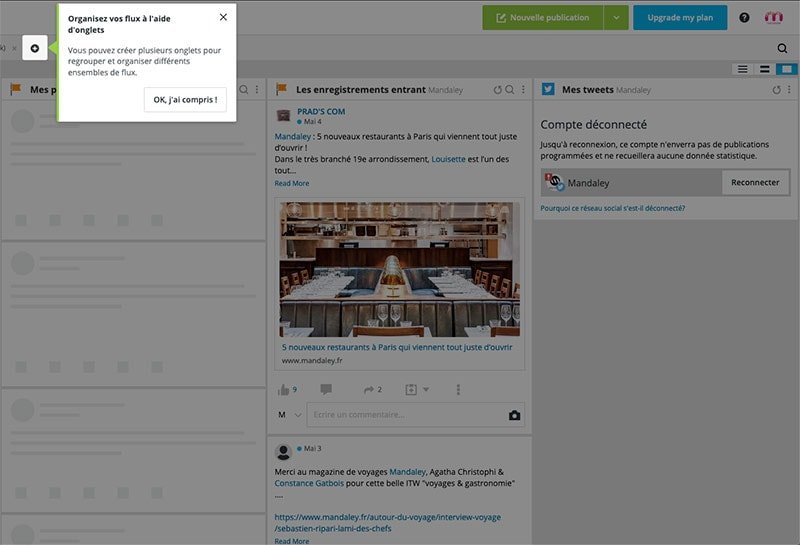This screenshot has height=545, width=800.
Task: Open the Louisette link
Action: (448, 159)
